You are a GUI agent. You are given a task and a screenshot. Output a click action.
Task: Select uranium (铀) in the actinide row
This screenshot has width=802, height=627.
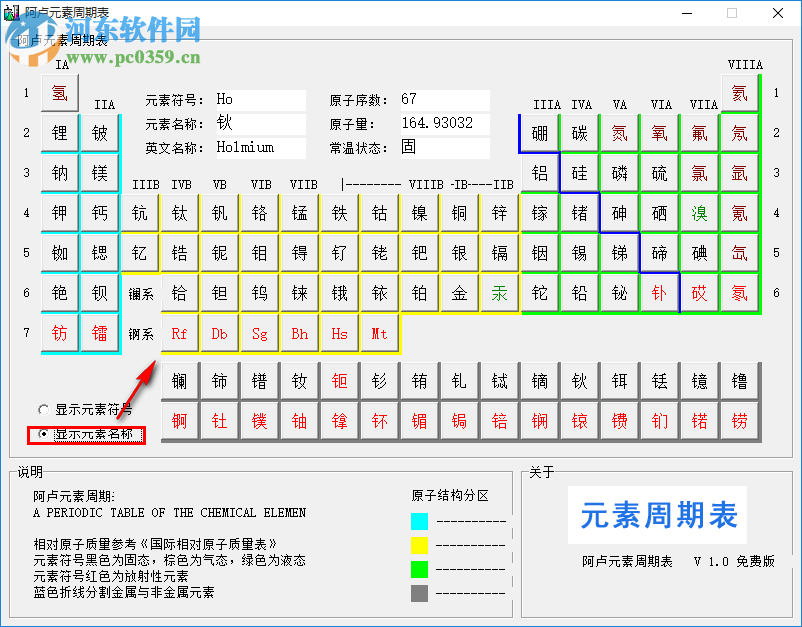300,420
